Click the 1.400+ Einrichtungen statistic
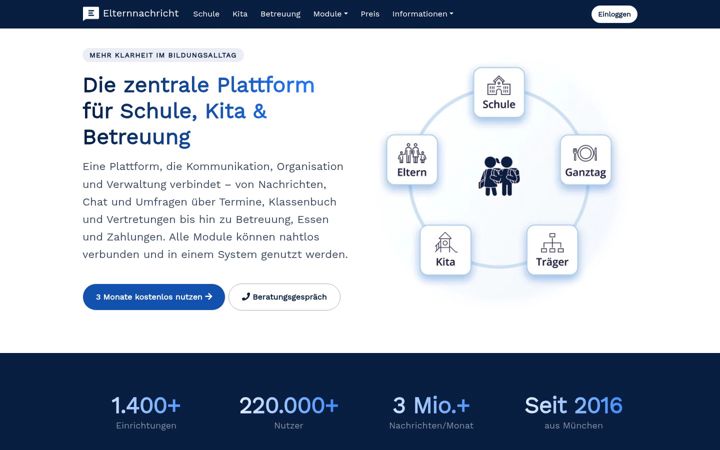The image size is (720, 450). click(x=146, y=413)
